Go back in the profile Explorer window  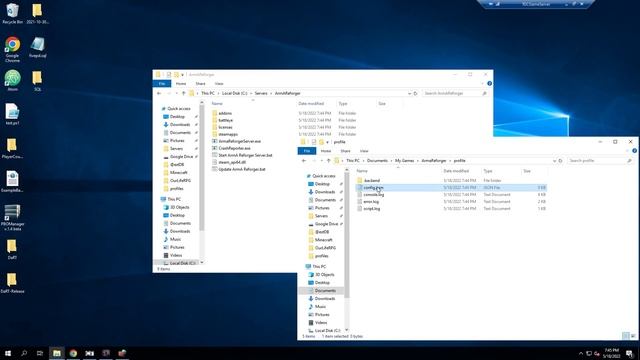[304, 161]
